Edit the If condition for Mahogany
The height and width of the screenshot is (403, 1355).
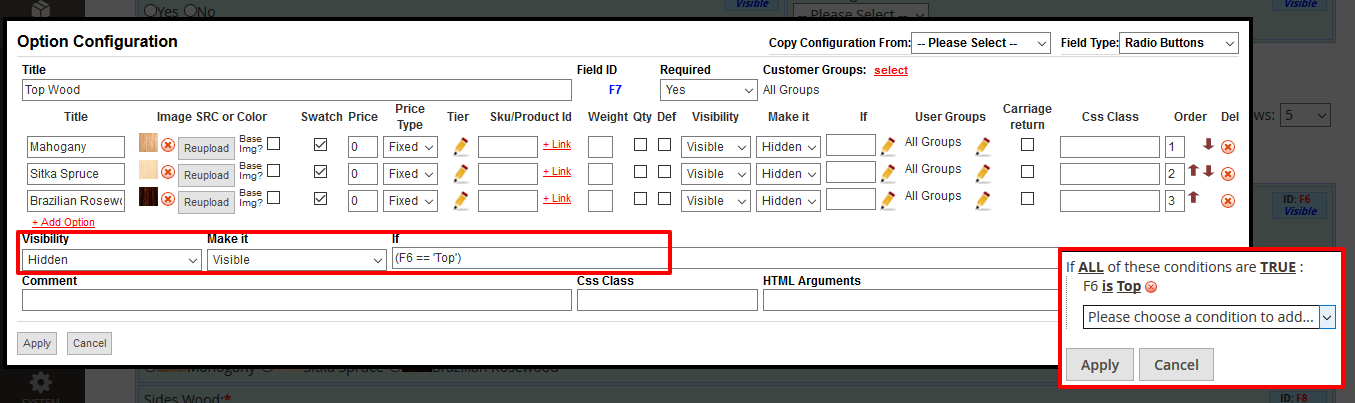(888, 147)
